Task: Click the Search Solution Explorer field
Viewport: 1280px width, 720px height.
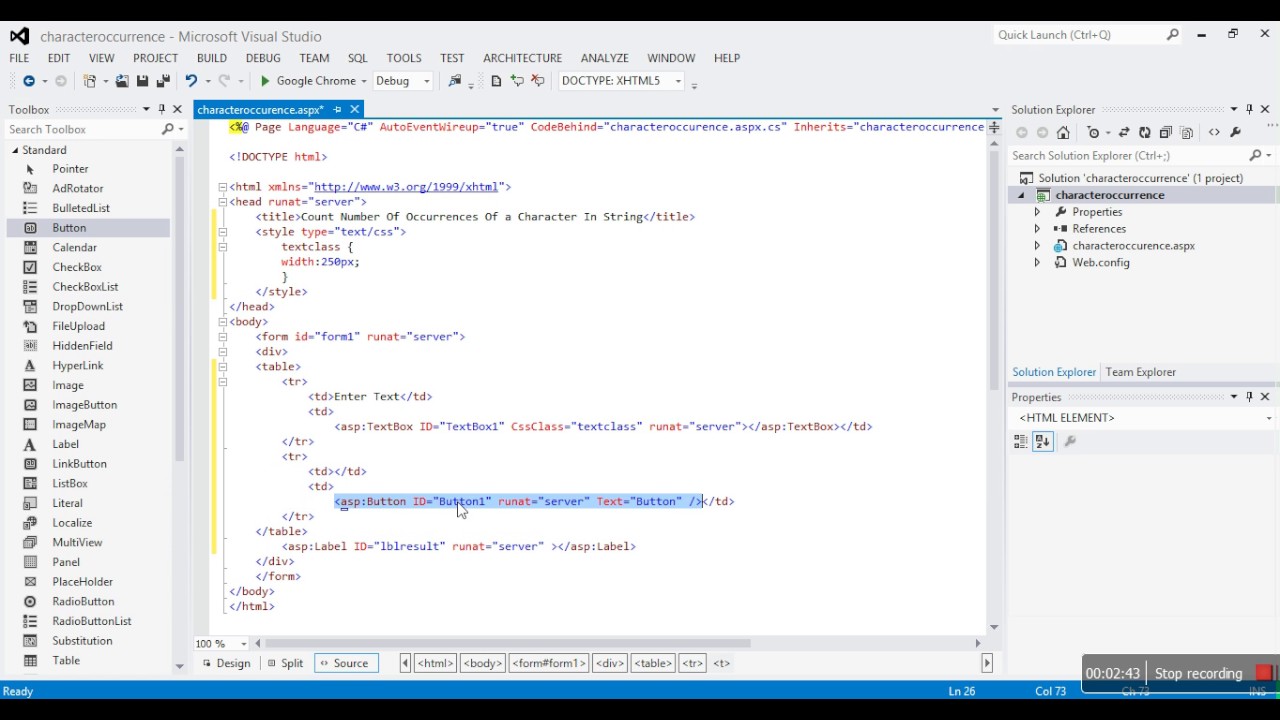Action: tap(1128, 156)
